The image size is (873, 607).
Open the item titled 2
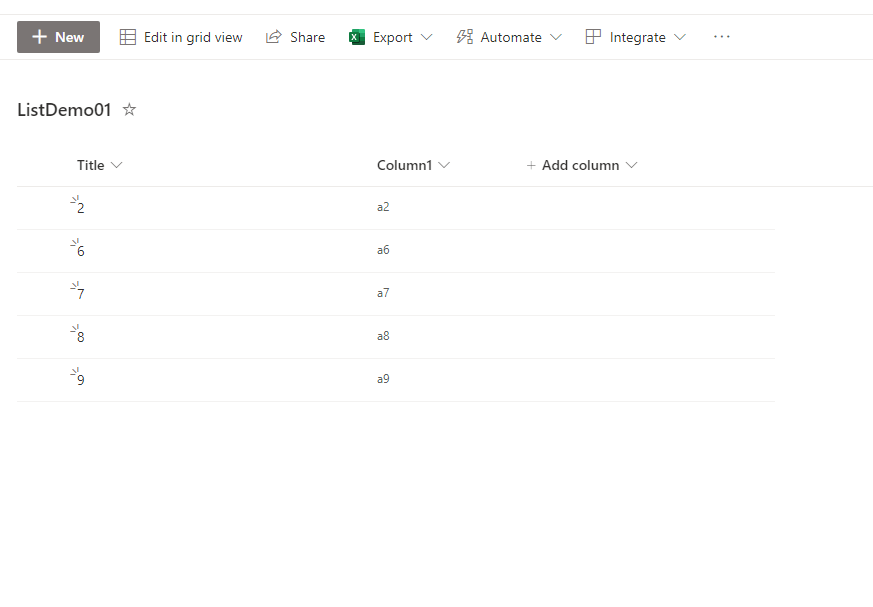point(81,208)
